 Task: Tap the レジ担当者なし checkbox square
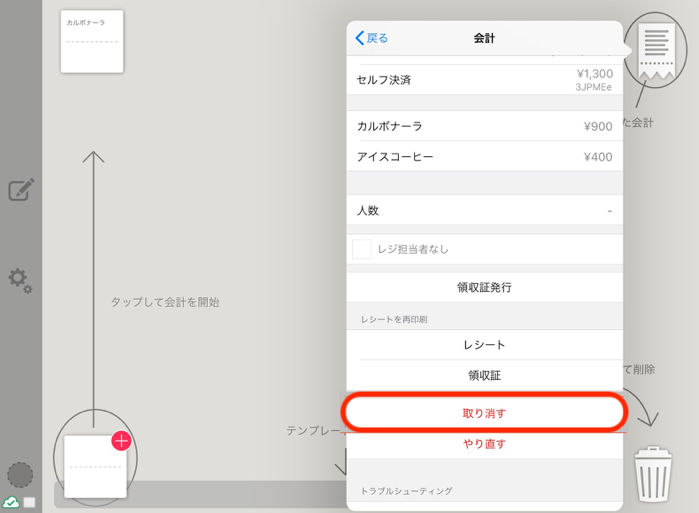(362, 249)
